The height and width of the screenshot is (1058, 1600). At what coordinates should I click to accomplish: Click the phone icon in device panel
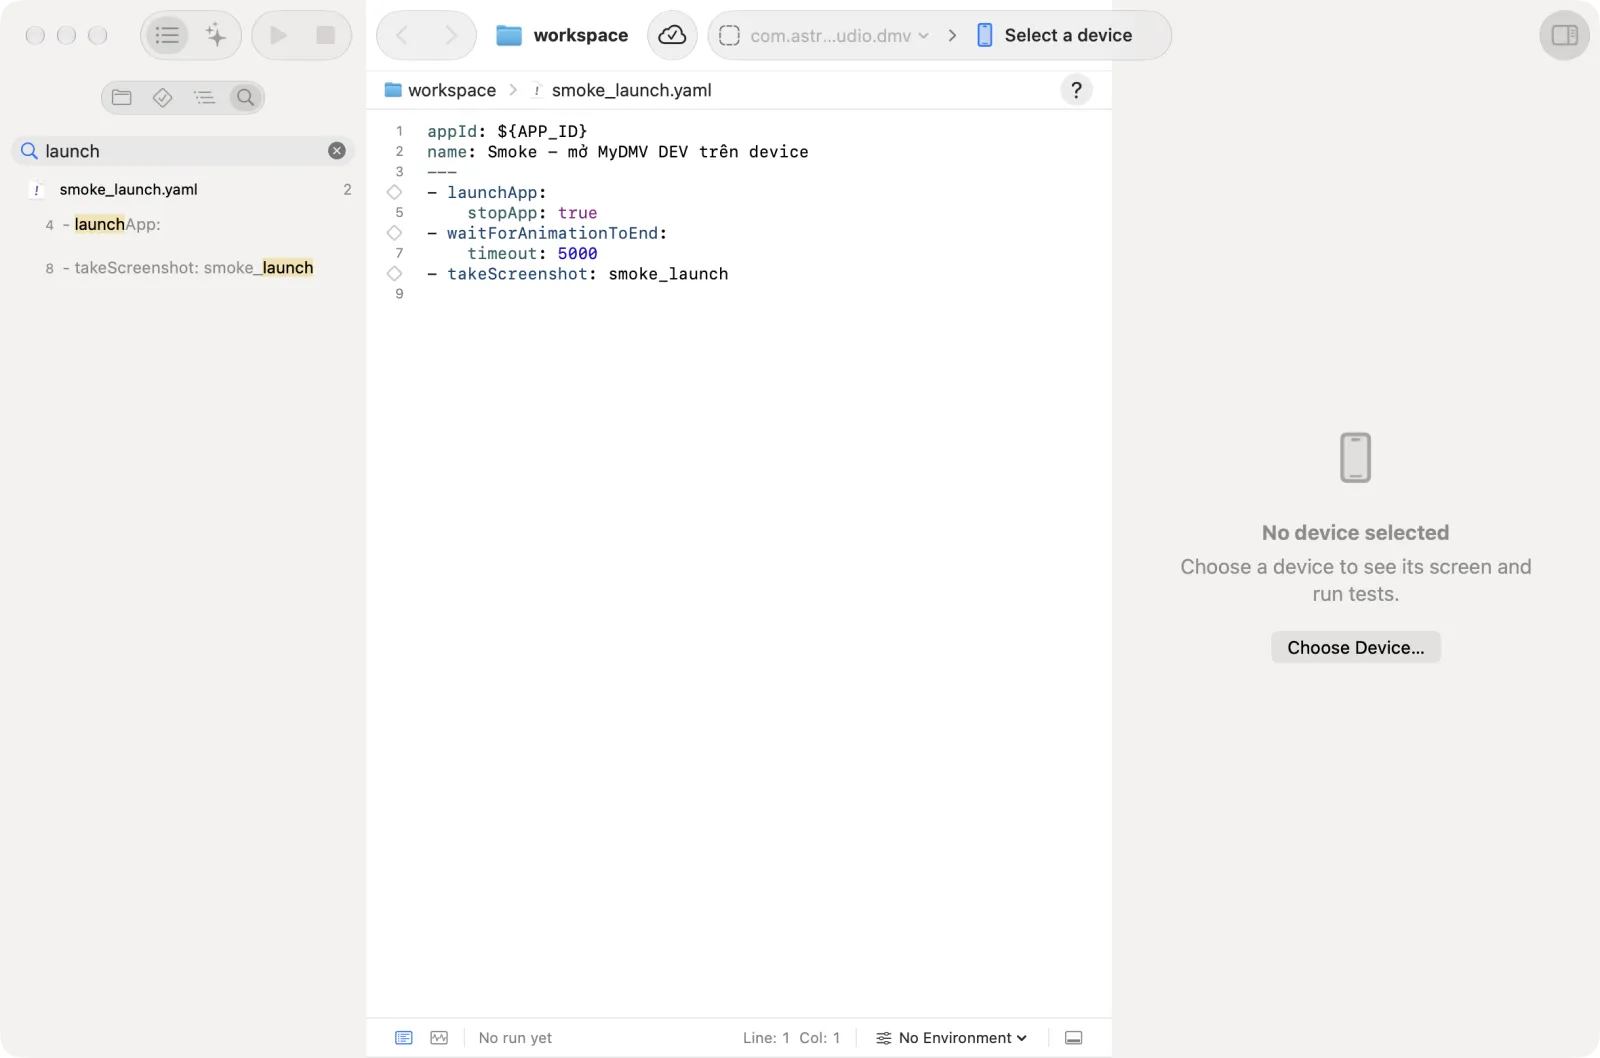click(x=1355, y=457)
